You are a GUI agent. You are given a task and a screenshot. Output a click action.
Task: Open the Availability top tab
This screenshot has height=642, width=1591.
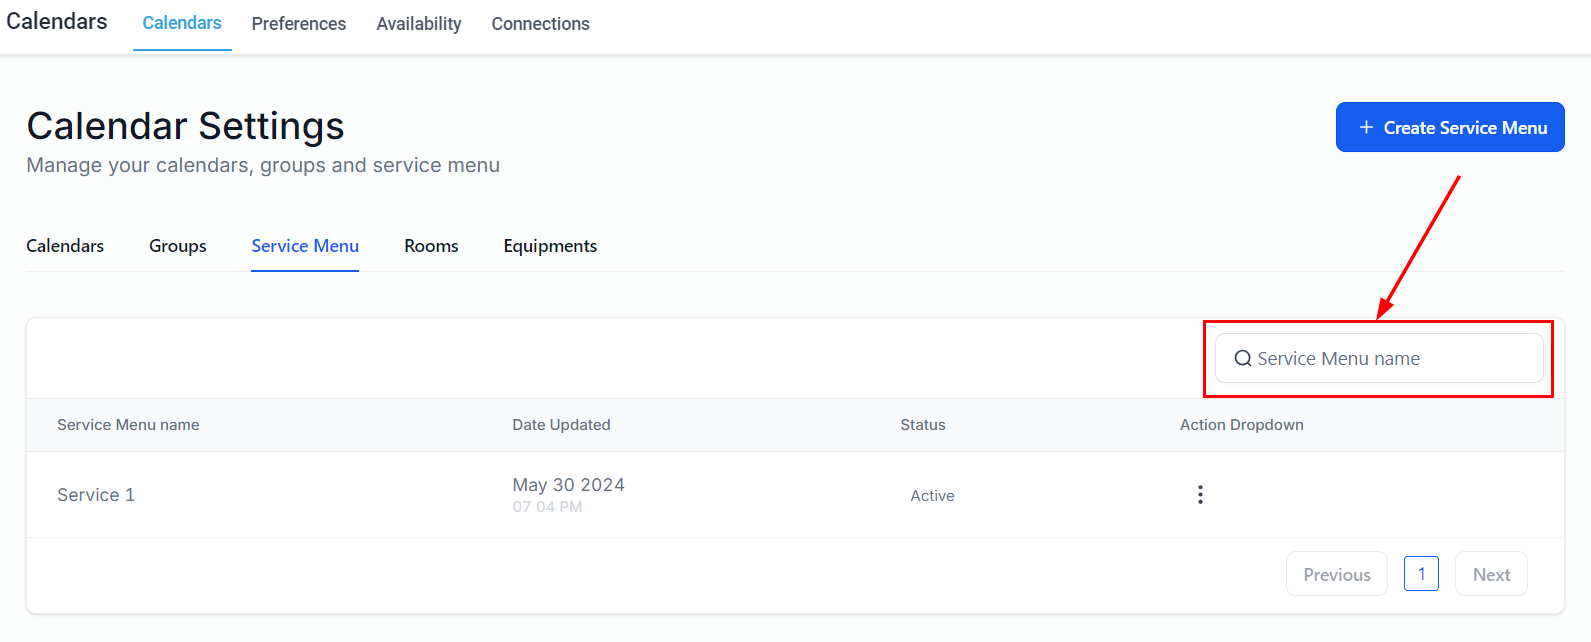[x=418, y=24]
